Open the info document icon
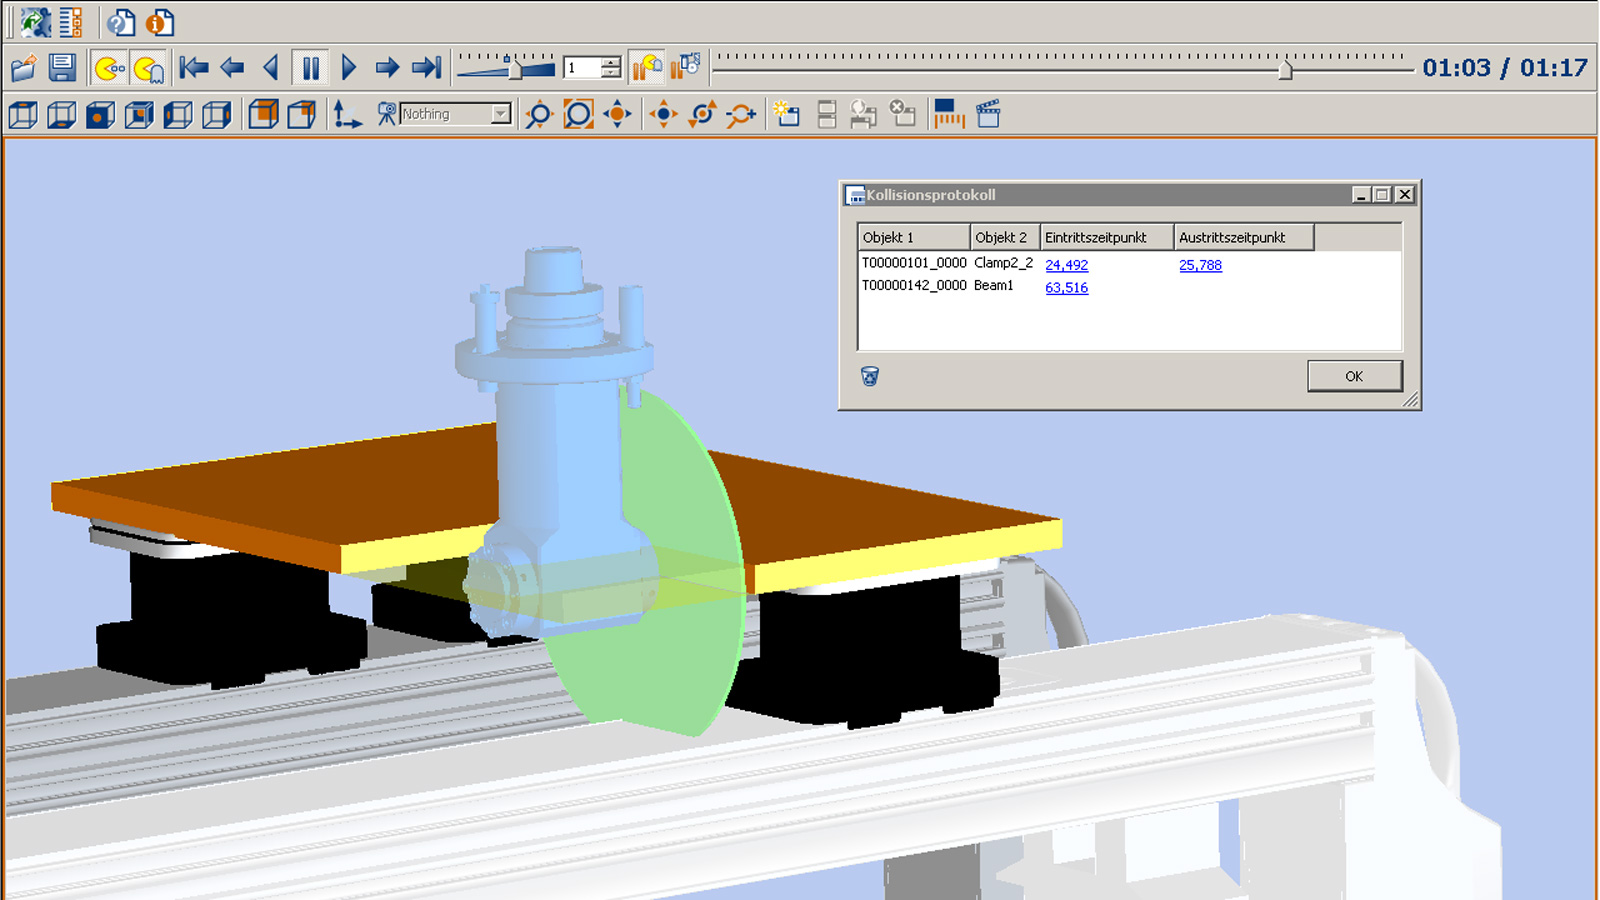The image size is (1600, 900). point(160,22)
